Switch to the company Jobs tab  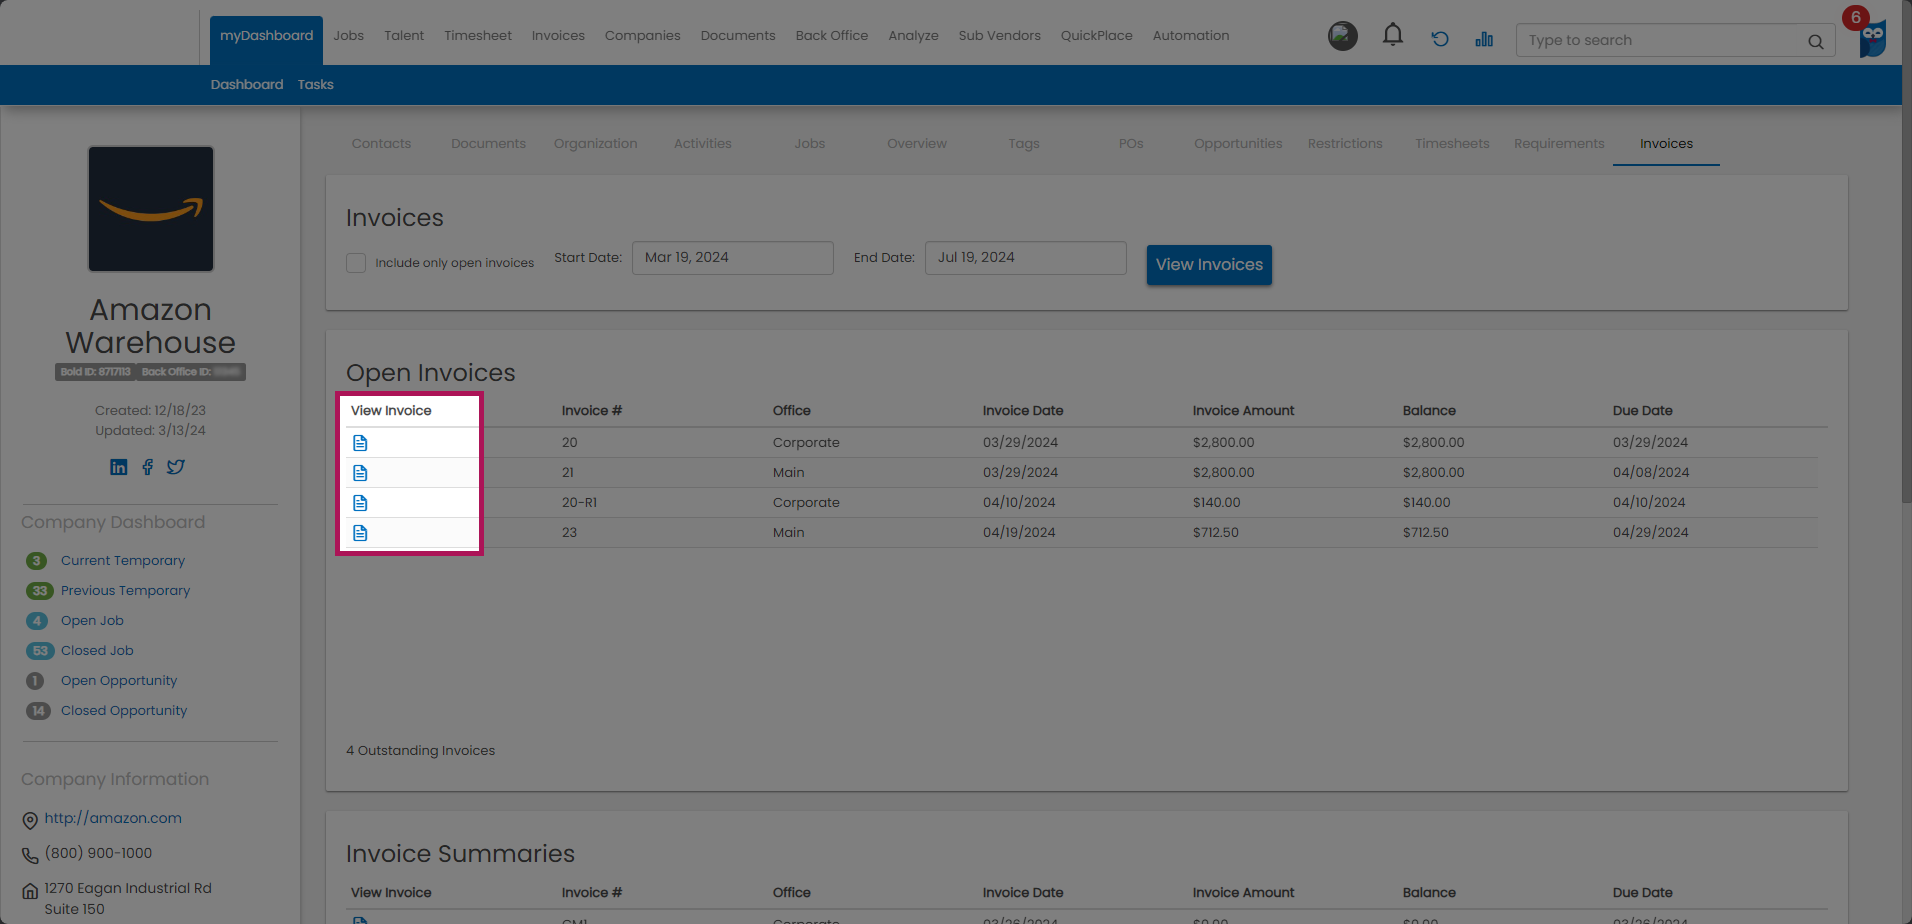click(x=810, y=144)
